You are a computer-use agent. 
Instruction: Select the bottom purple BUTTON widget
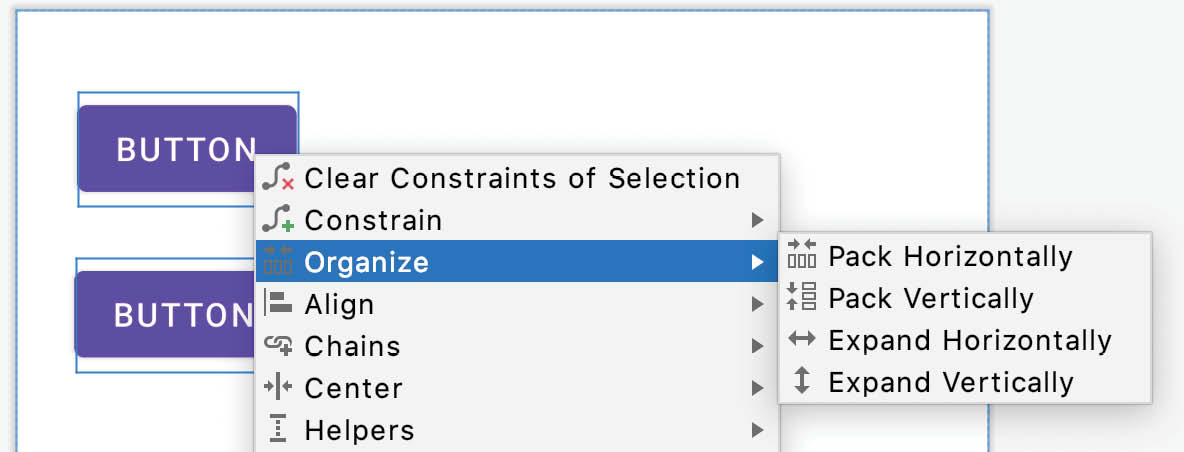[x=165, y=314]
